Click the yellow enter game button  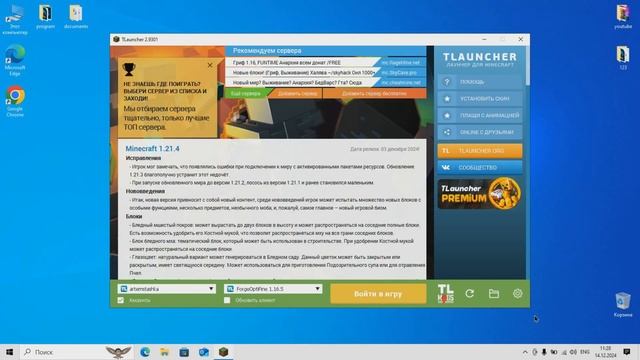click(x=378, y=294)
